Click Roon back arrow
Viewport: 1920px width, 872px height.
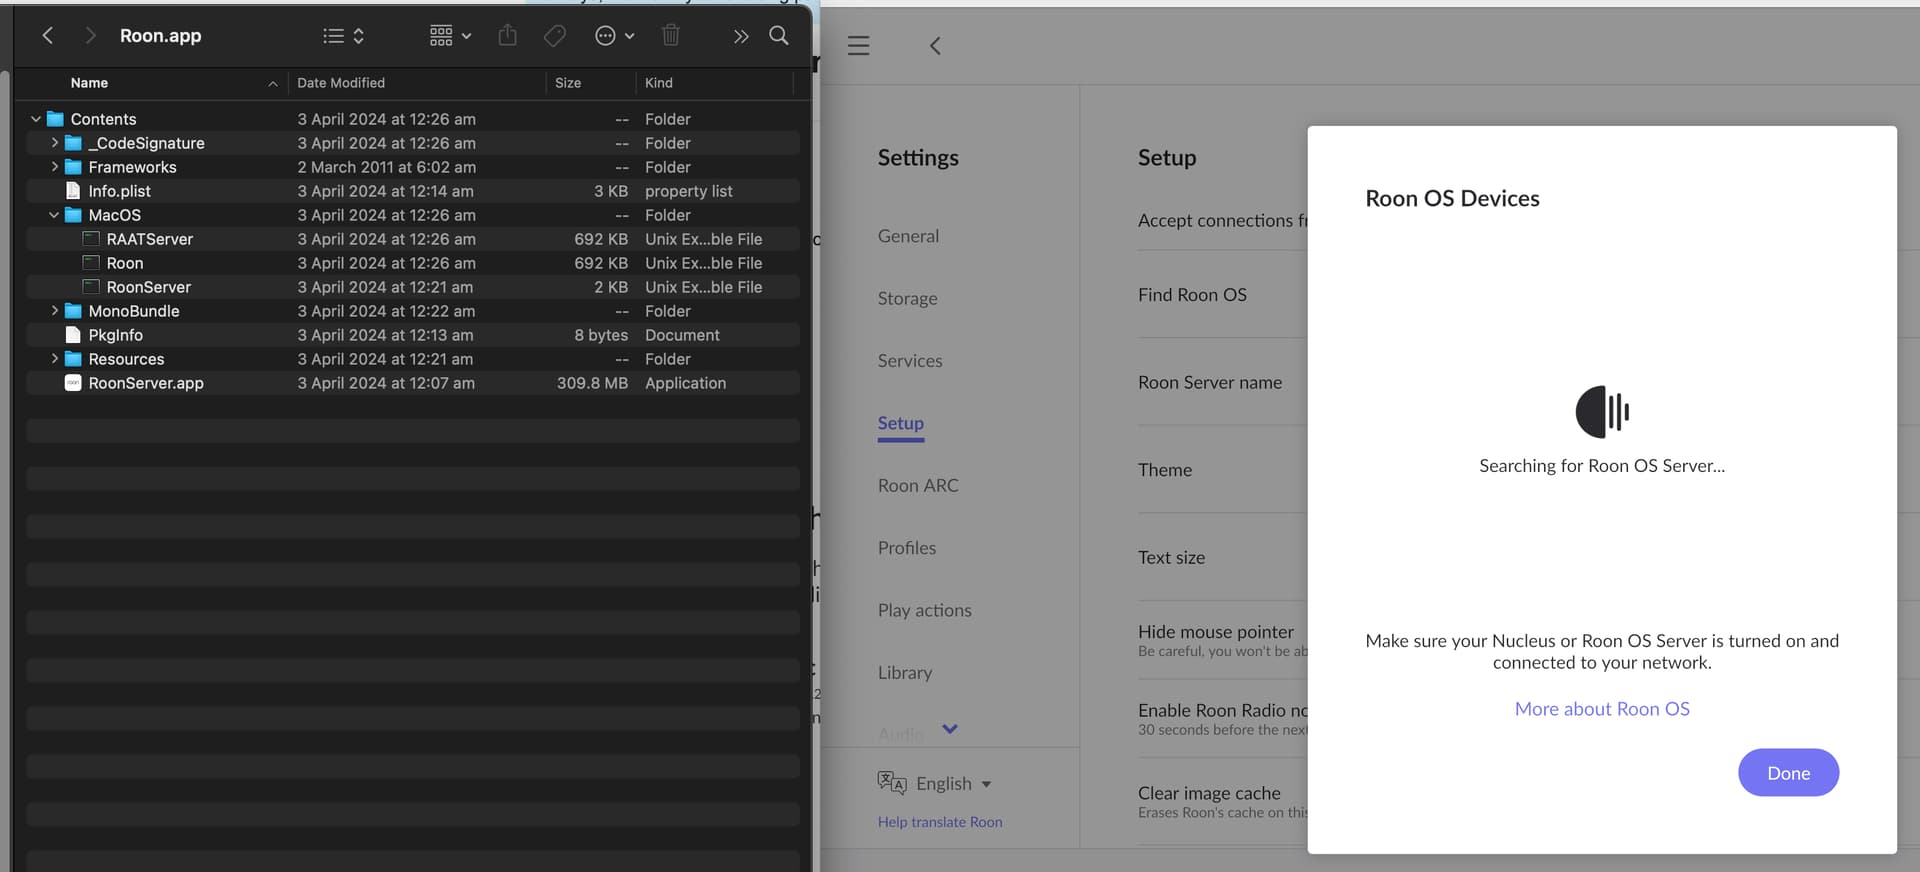pyautogui.click(x=935, y=46)
